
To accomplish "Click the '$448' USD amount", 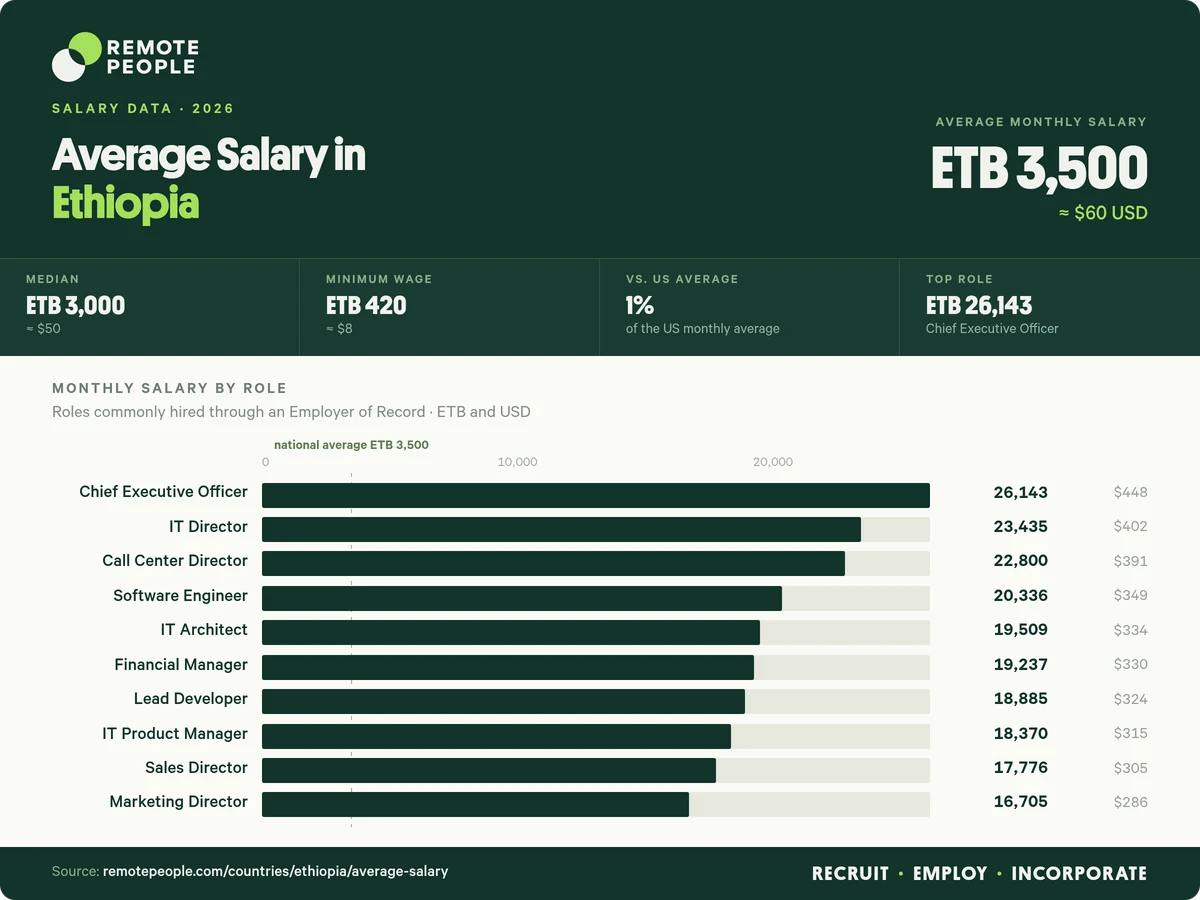I will [x=1131, y=493].
